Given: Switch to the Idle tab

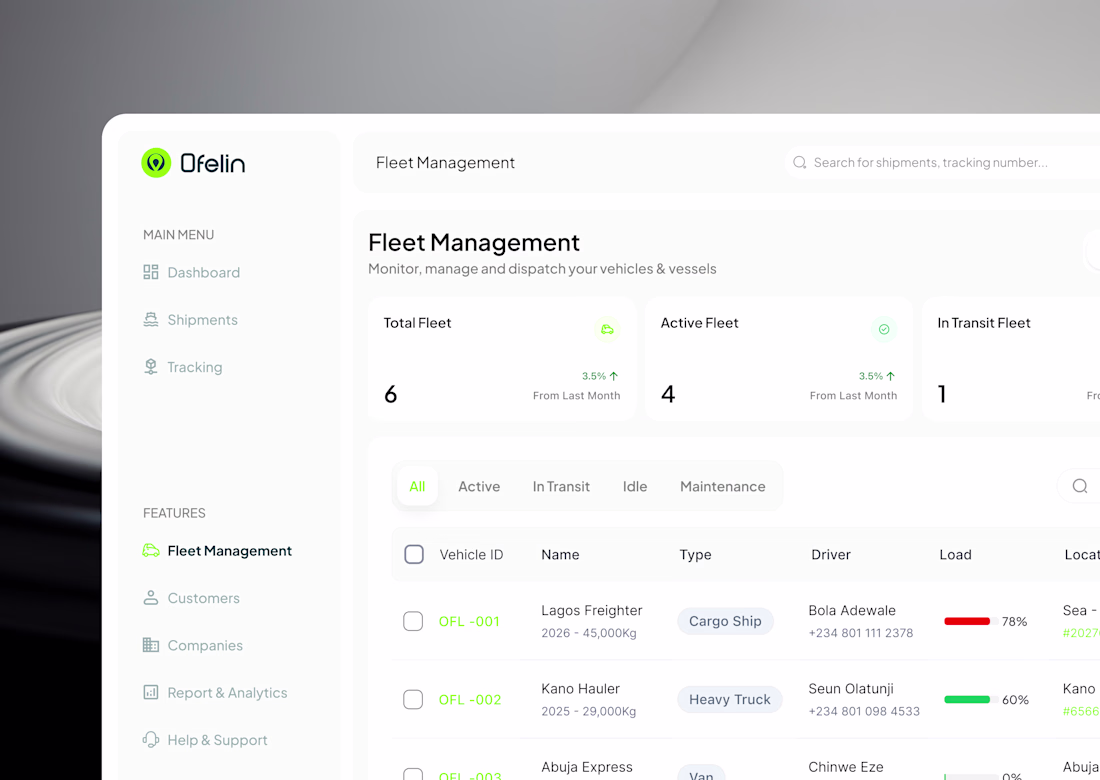Looking at the screenshot, I should pos(635,486).
